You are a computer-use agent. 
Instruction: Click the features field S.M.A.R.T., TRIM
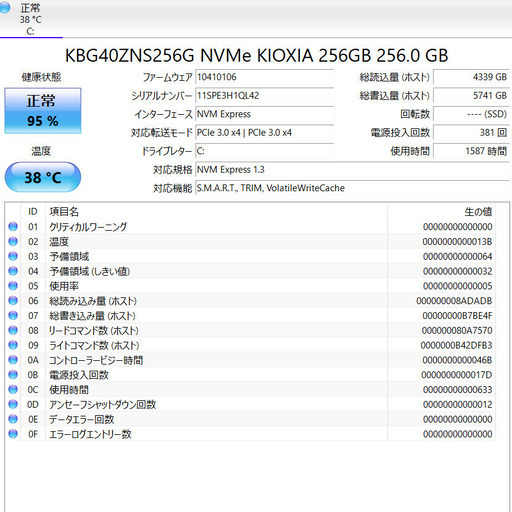[x=352, y=188]
